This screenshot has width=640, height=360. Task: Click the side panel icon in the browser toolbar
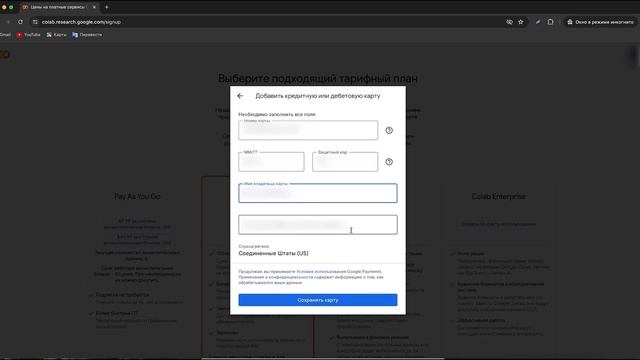(x=550, y=22)
